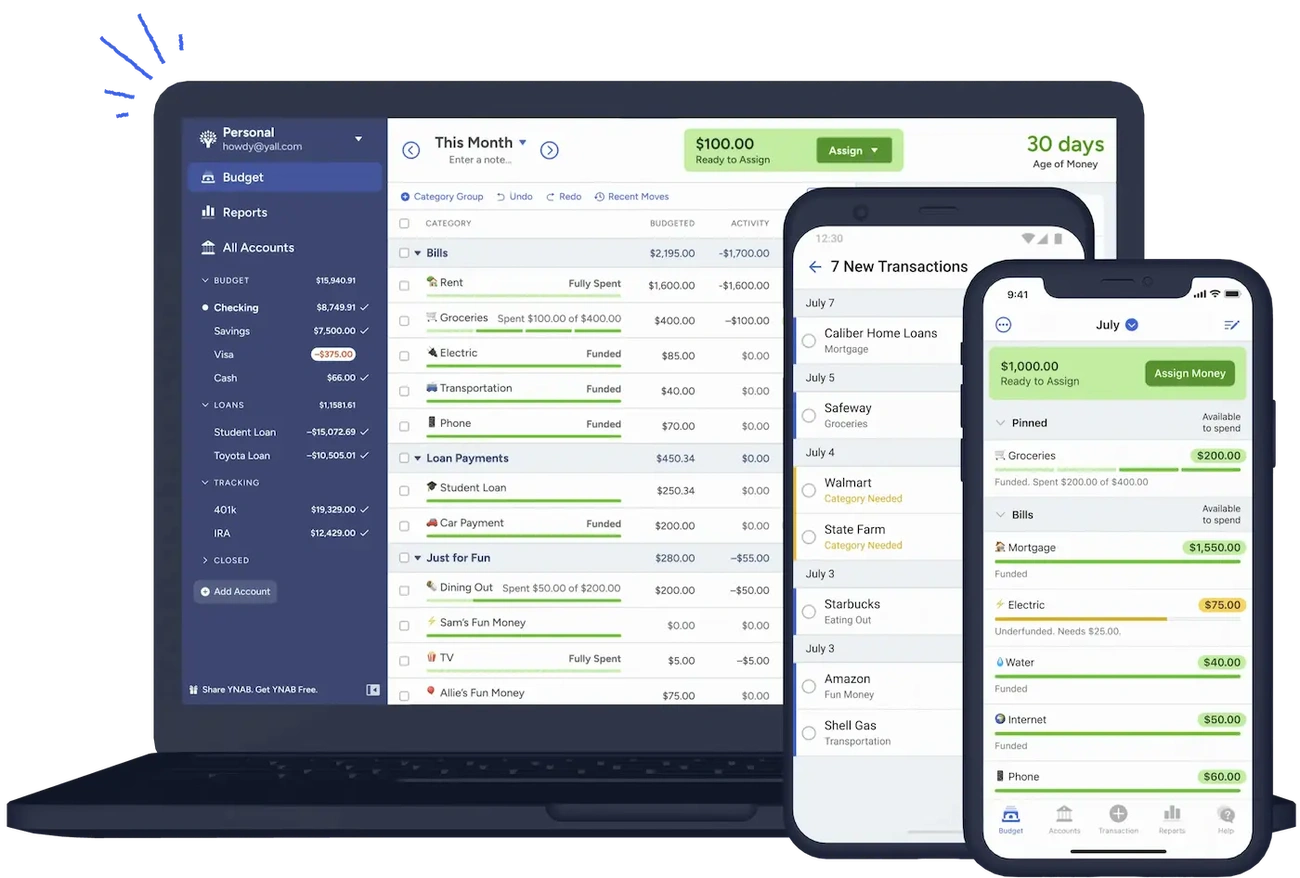Check the Rent category checkbox
The height and width of the screenshot is (878, 1300).
(x=404, y=285)
